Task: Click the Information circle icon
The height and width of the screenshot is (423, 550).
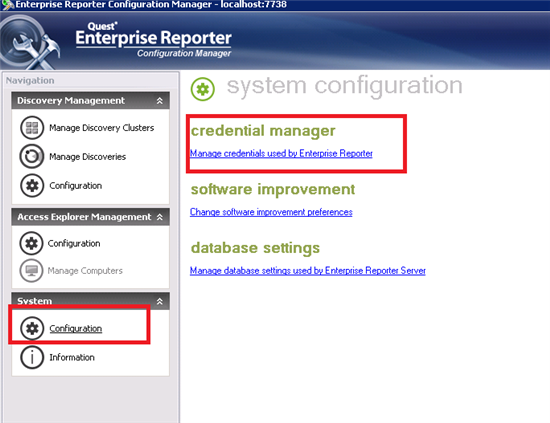Action: [32, 357]
